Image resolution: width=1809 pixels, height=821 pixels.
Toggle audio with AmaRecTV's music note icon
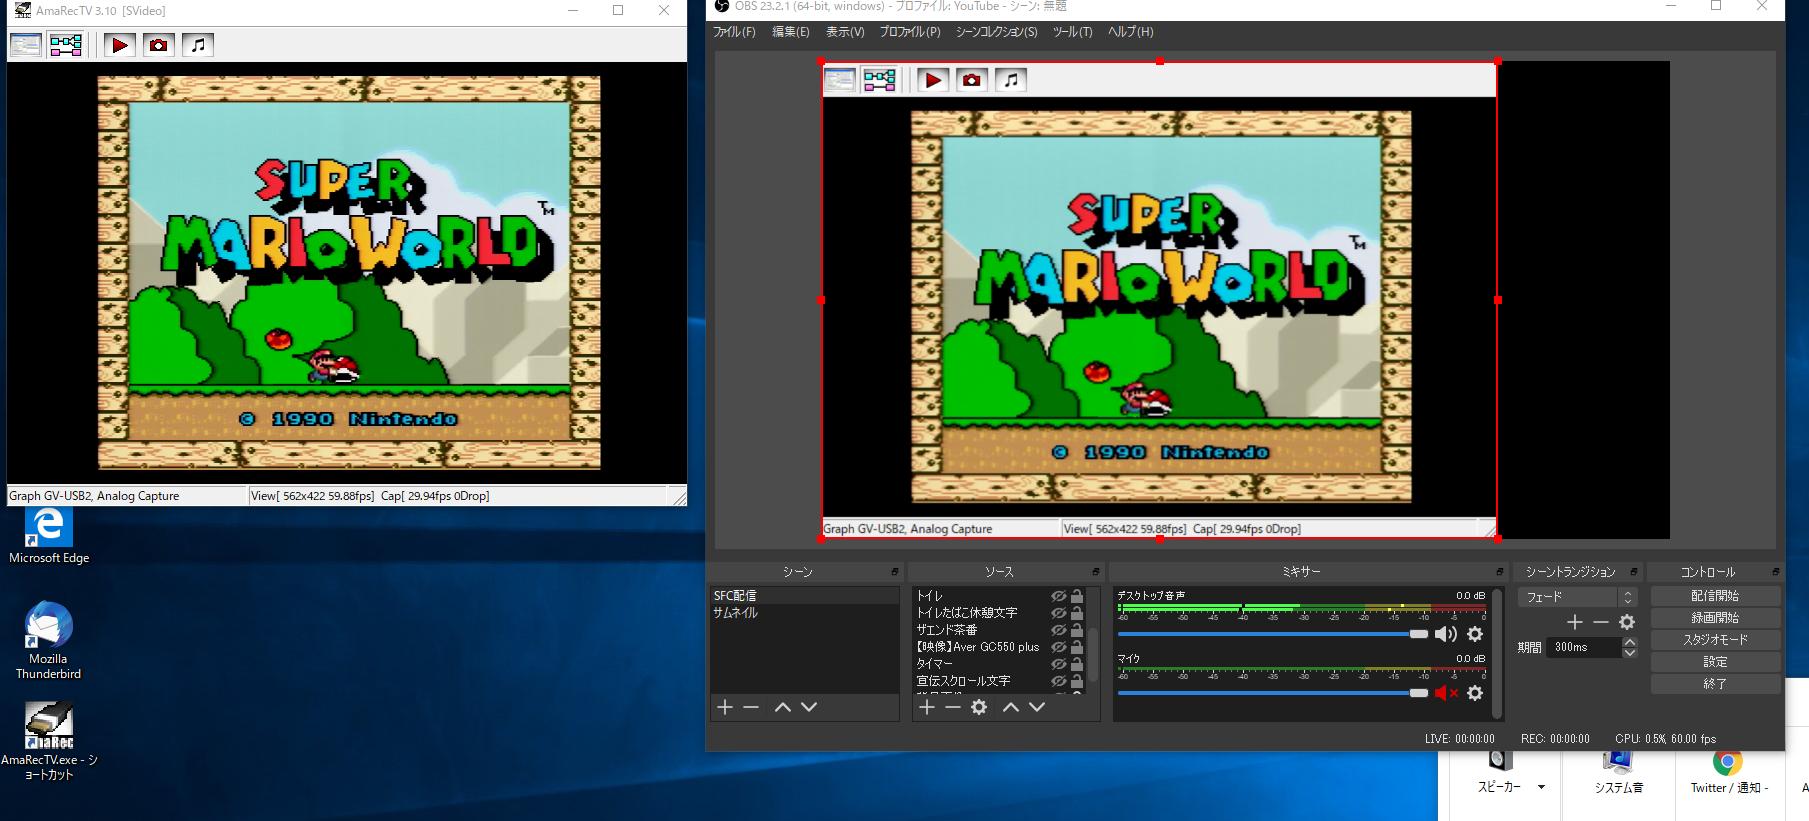click(x=198, y=45)
